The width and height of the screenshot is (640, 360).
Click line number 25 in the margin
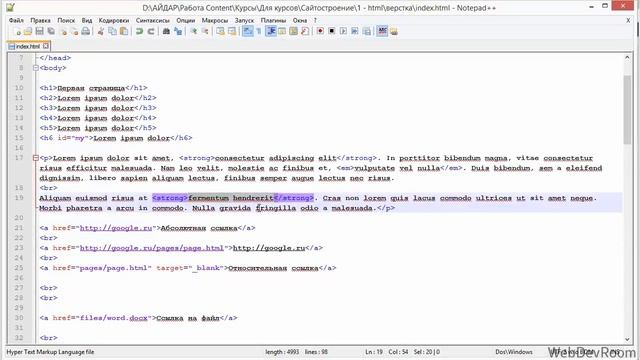19,268
